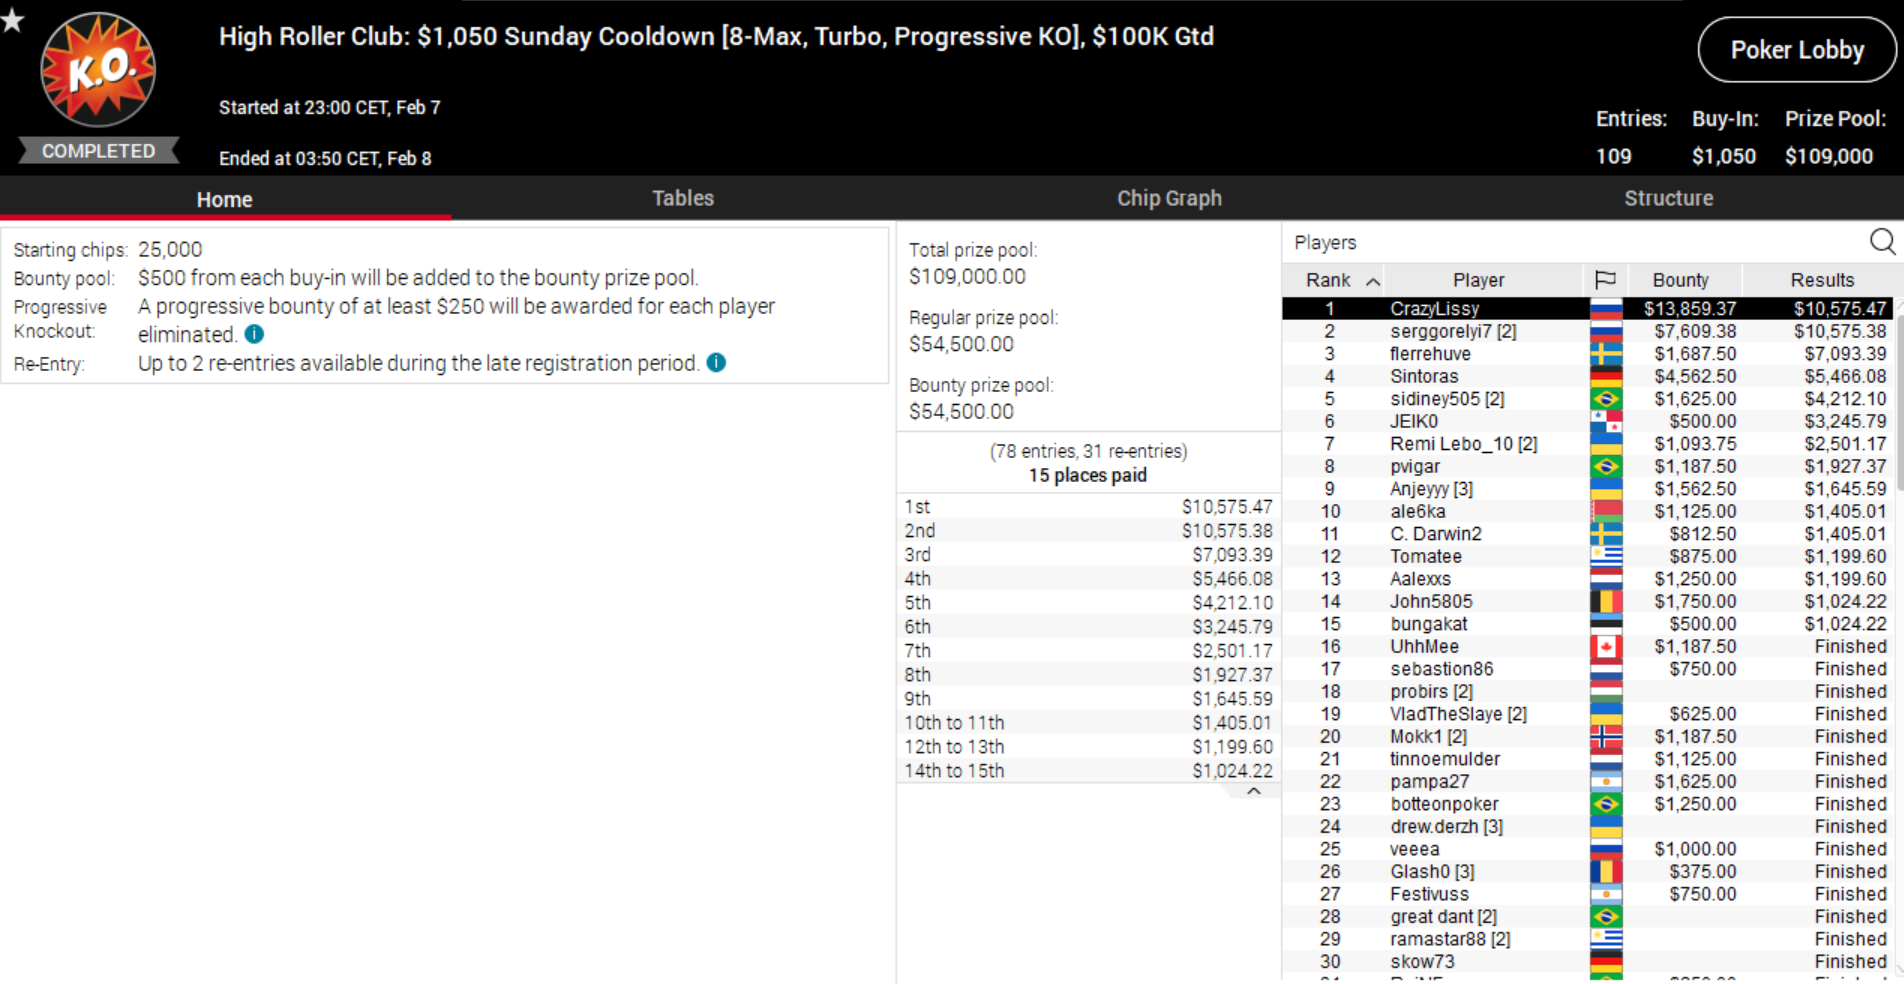Viewport: 1904px width, 984px height.
Task: Click the Re-Entry info icon
Action: pos(716,362)
